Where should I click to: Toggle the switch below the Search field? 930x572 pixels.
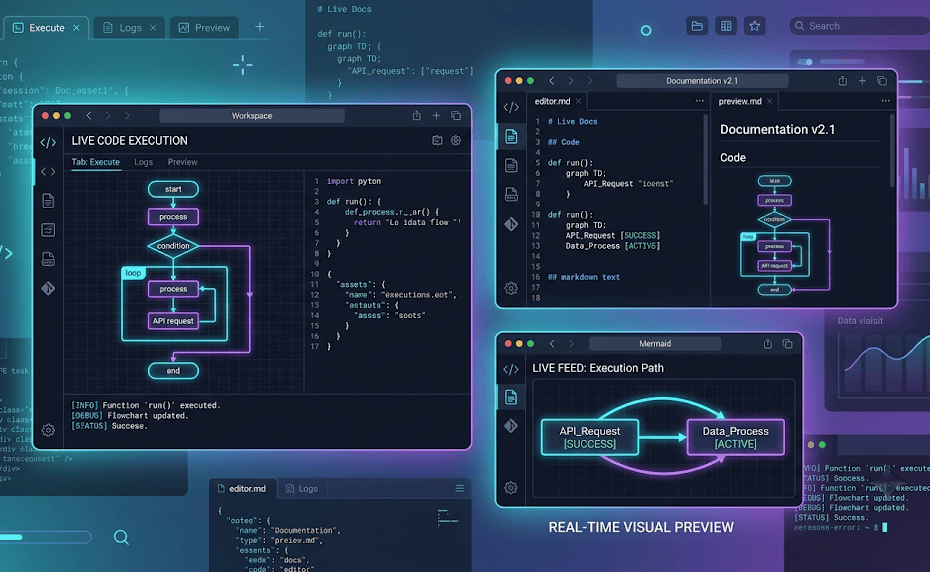(x=805, y=62)
